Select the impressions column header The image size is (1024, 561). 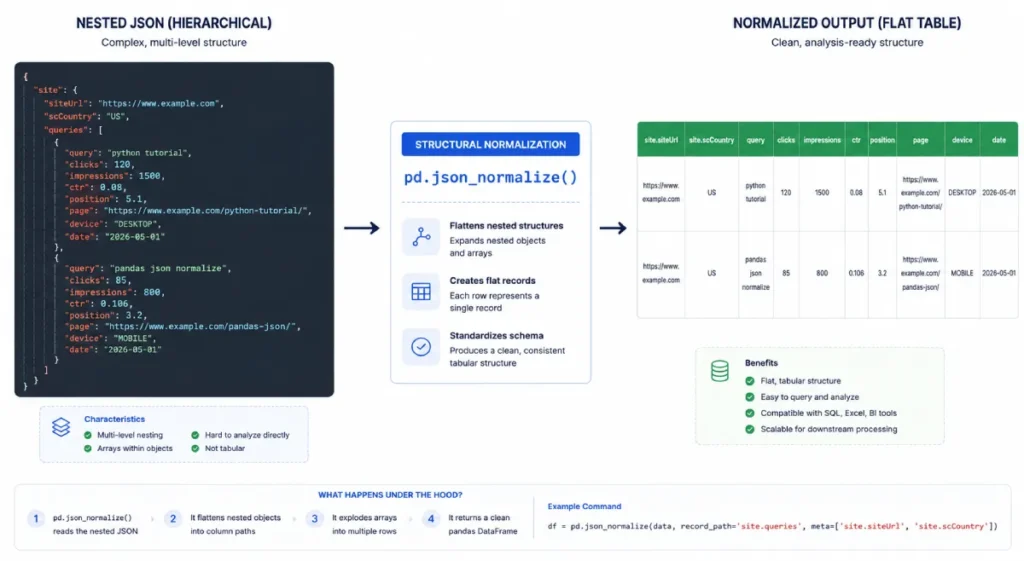tap(822, 140)
